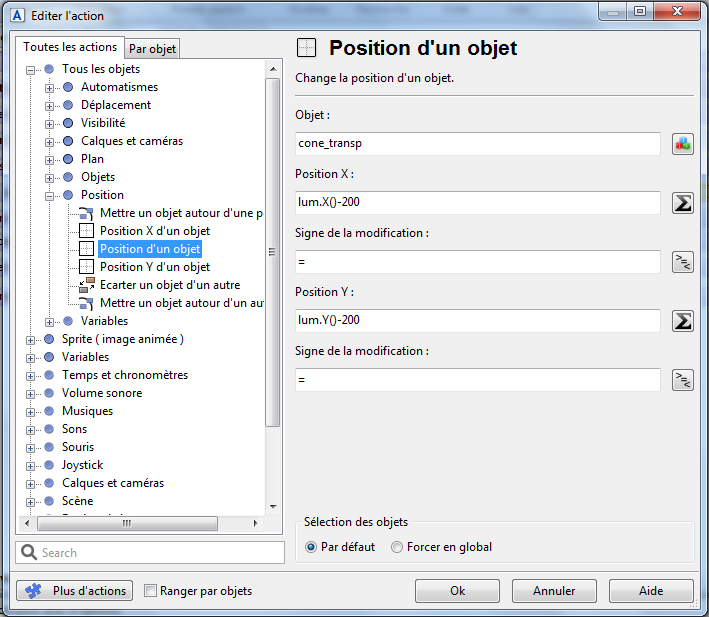
Task: Expand the Visibilité node
Action: 49,124
